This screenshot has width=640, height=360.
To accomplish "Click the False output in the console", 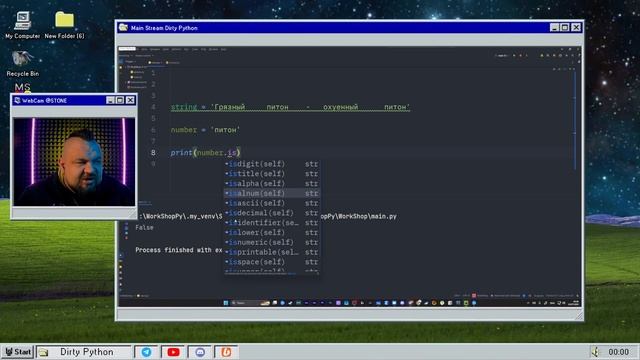I will 144,227.
